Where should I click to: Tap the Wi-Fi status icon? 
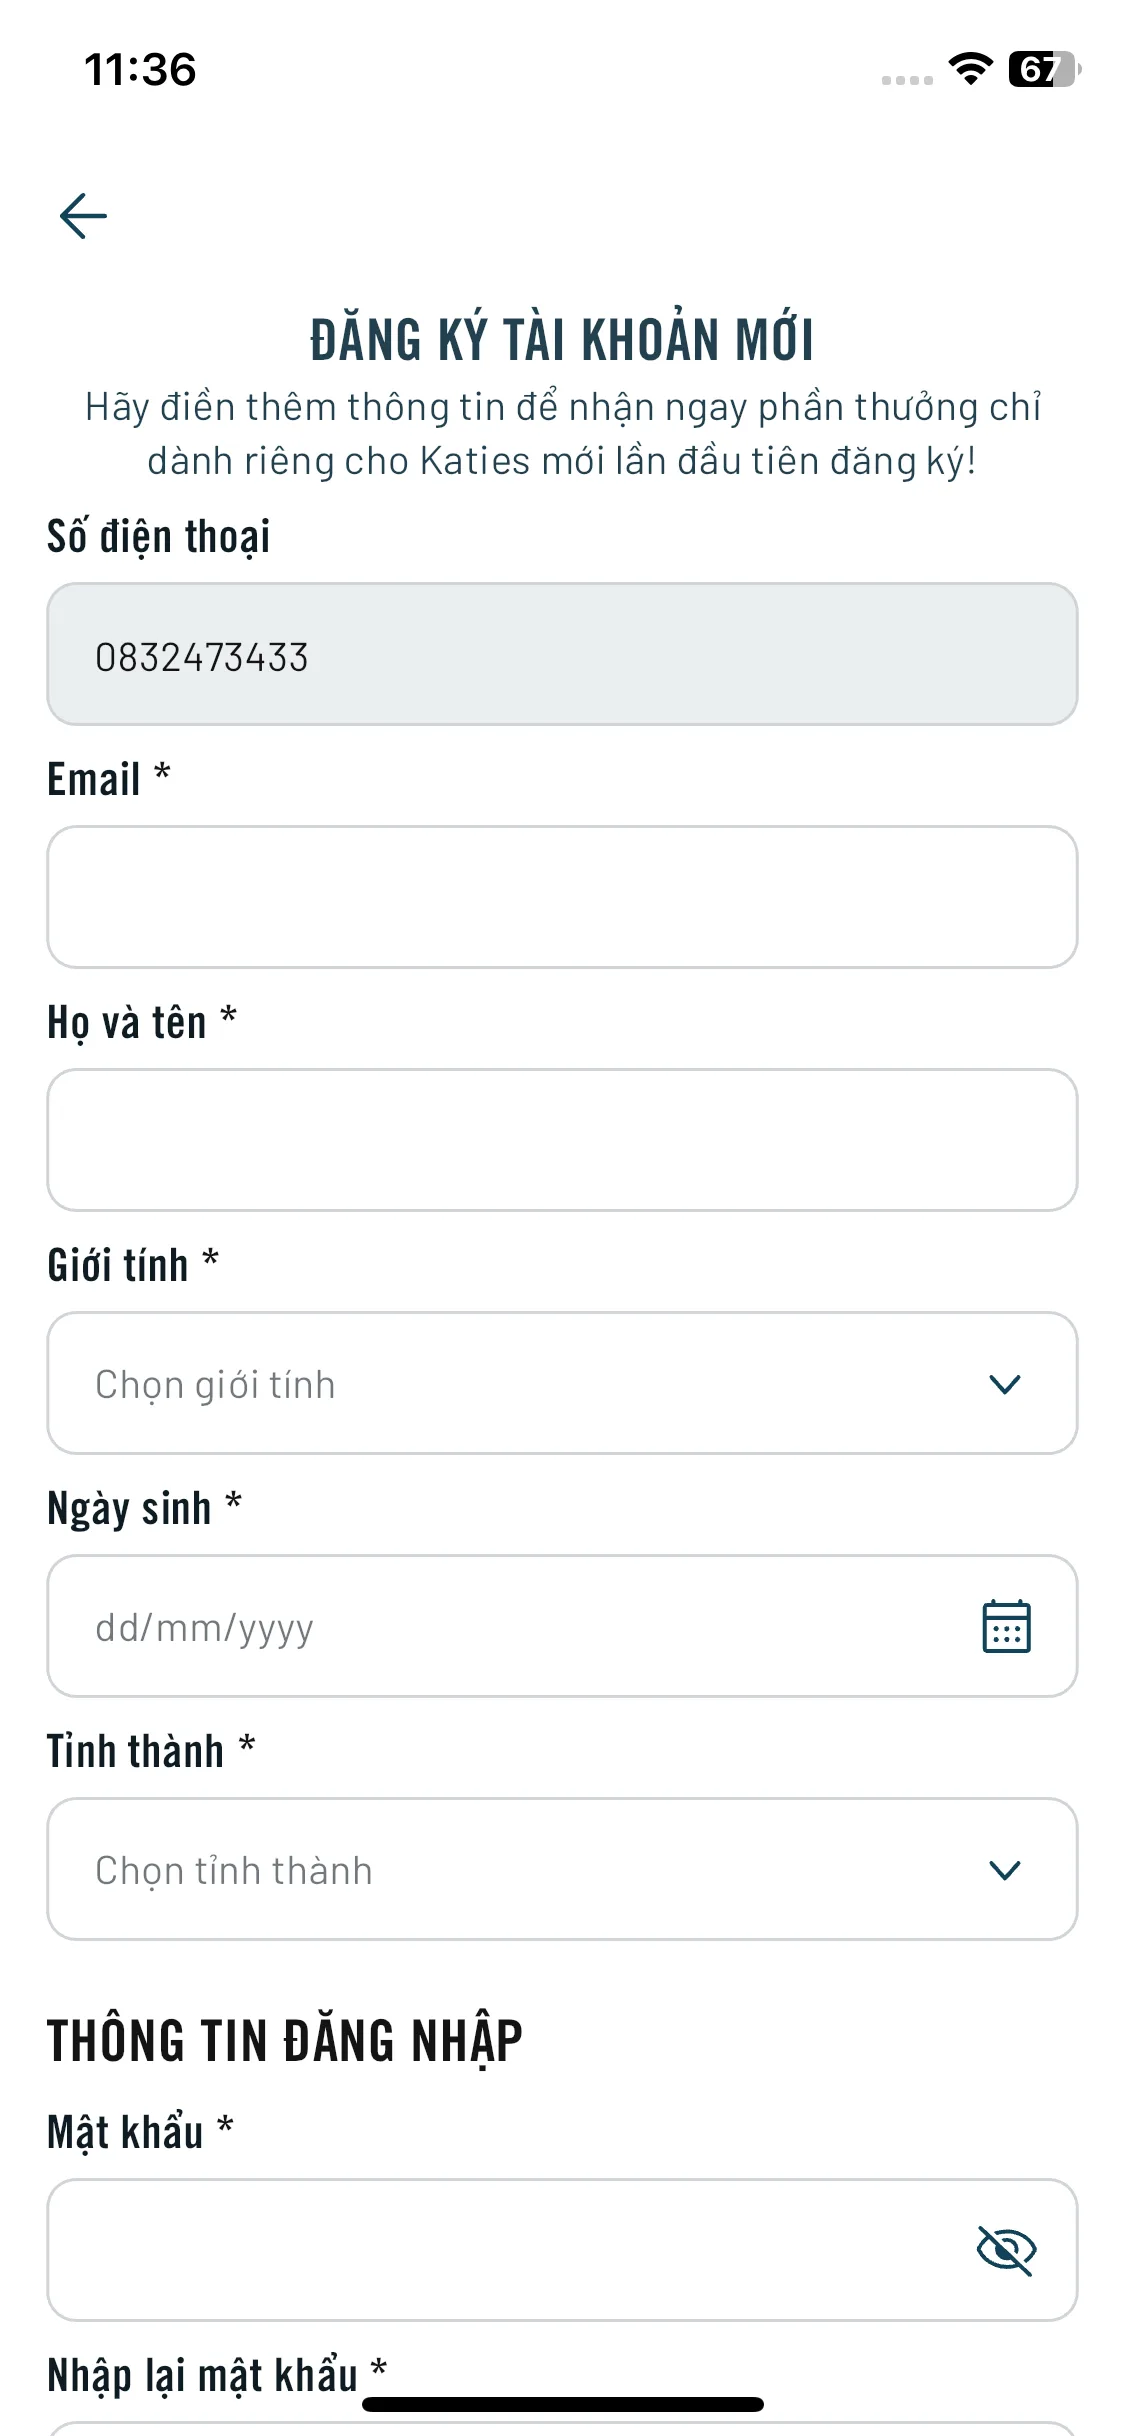pyautogui.click(x=970, y=69)
